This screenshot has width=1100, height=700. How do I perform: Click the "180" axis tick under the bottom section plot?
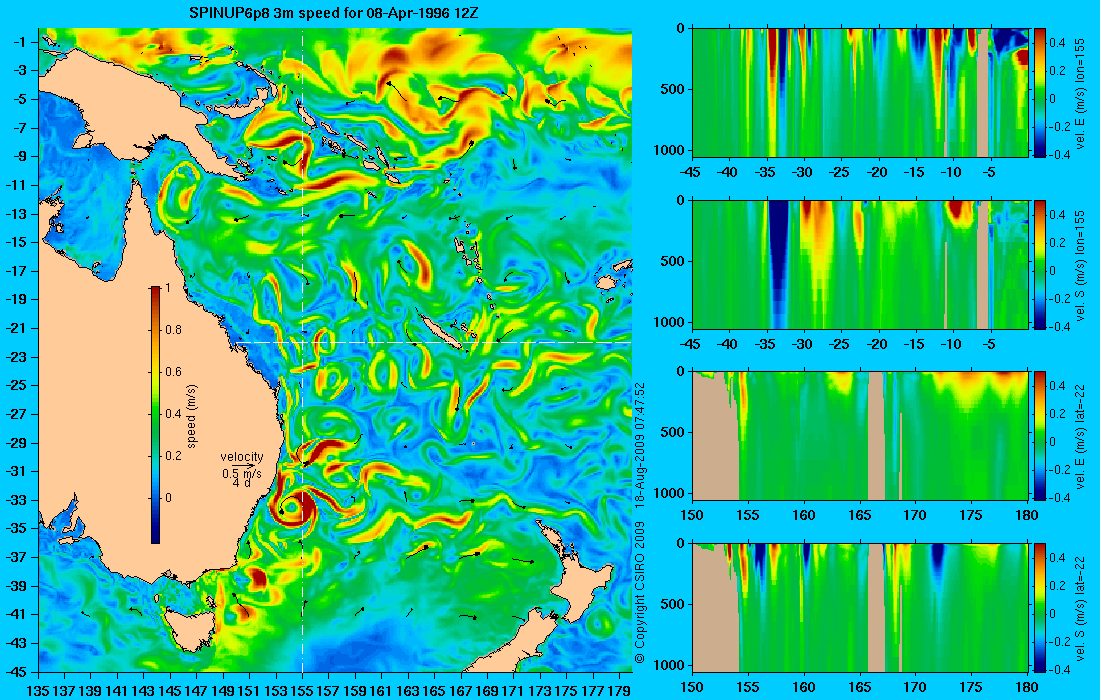(1027, 687)
